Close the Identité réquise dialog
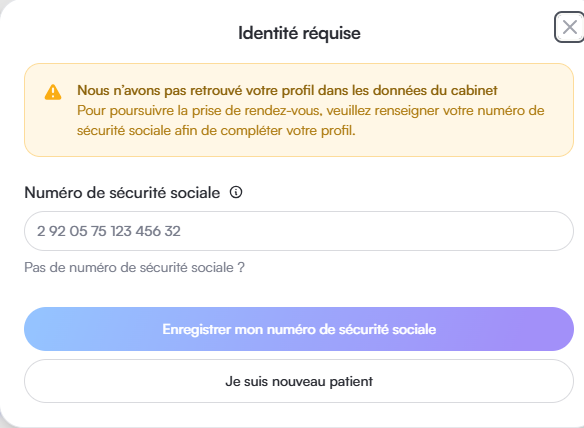Screen dimensions: 584x428 coord(569,27)
